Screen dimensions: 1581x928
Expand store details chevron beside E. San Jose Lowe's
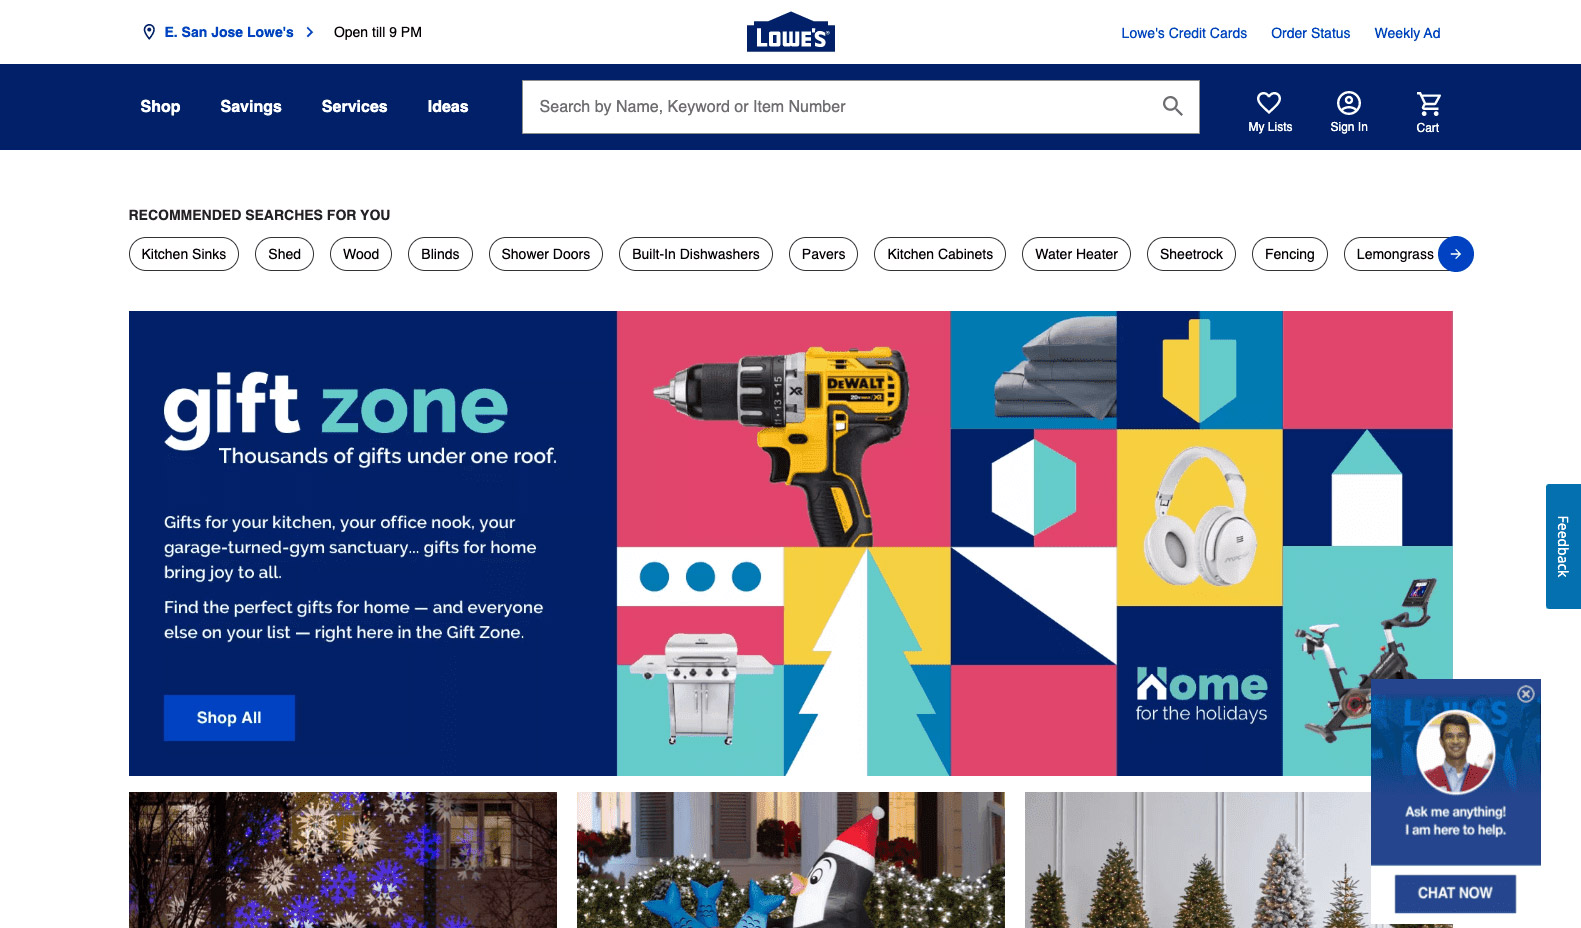tap(310, 32)
